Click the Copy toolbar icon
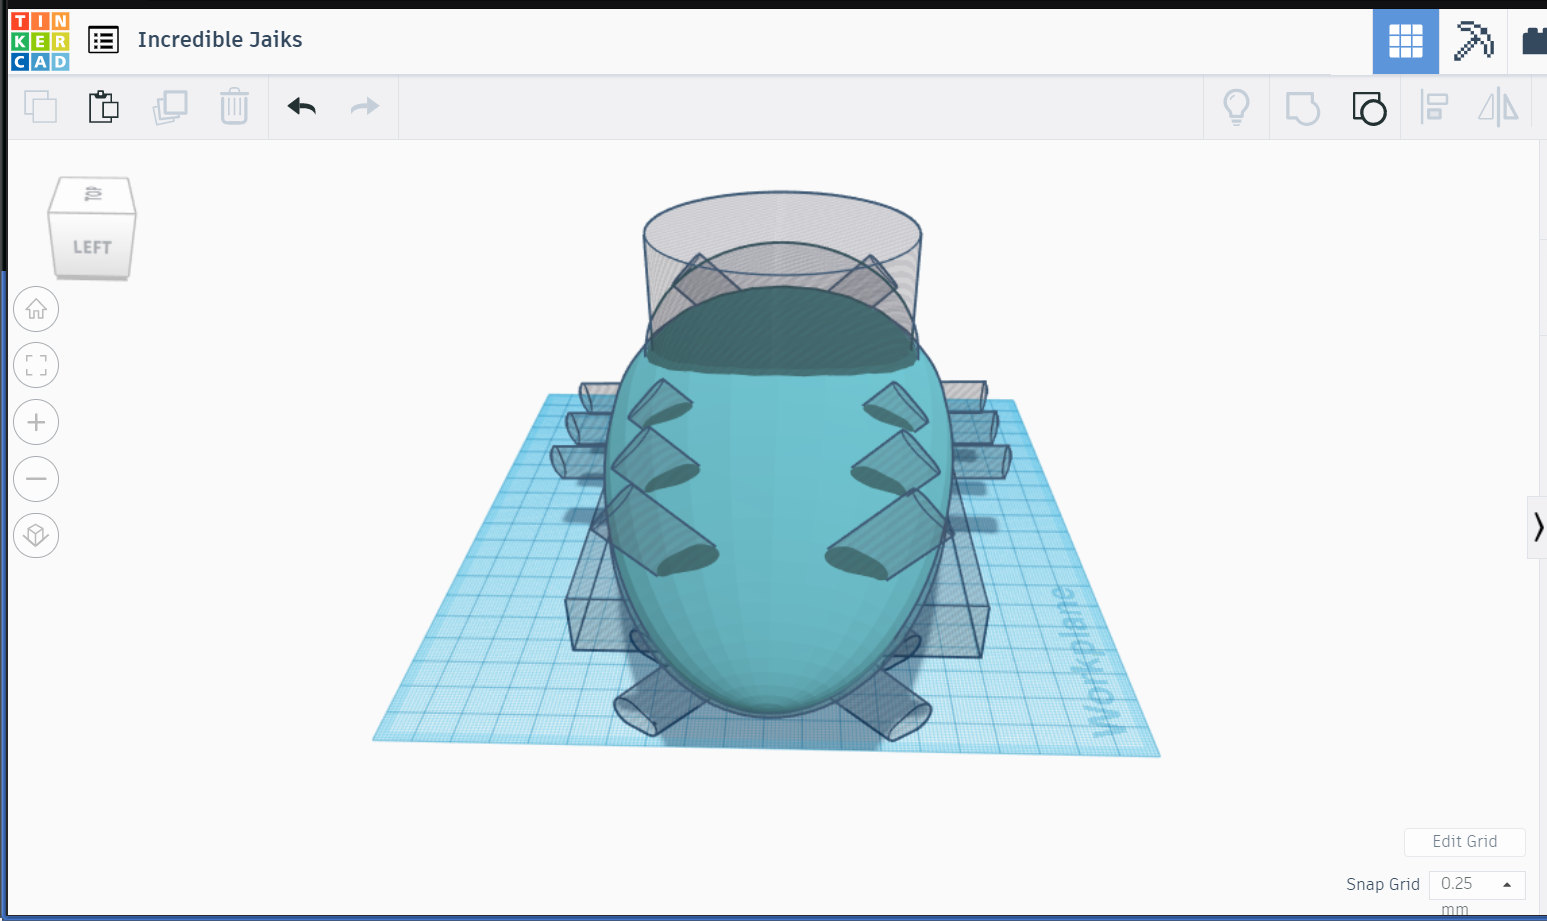 tap(41, 106)
